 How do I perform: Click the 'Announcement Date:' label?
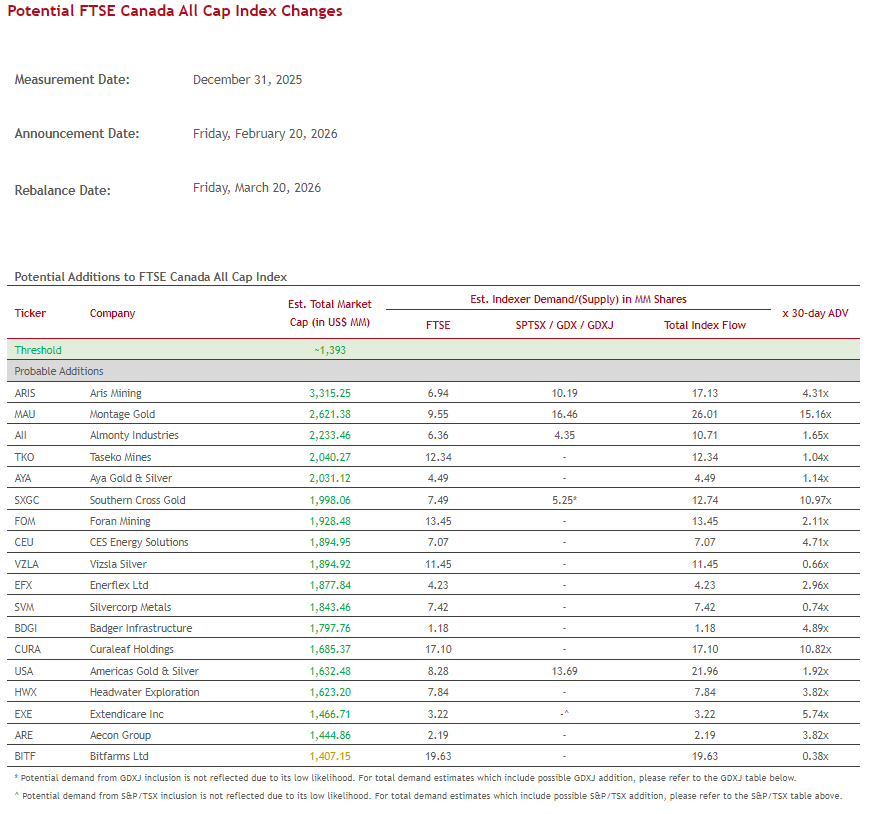coord(77,134)
